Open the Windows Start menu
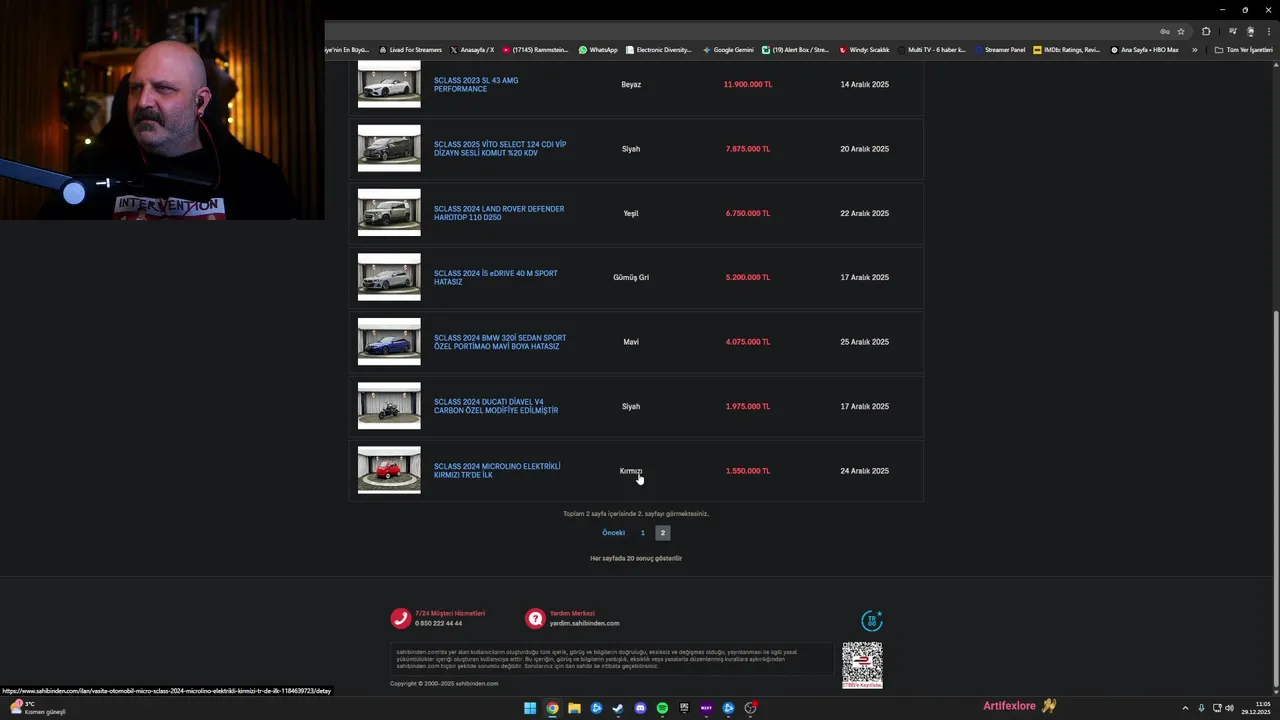Image resolution: width=1280 pixels, height=720 pixels. pyautogui.click(x=530, y=708)
